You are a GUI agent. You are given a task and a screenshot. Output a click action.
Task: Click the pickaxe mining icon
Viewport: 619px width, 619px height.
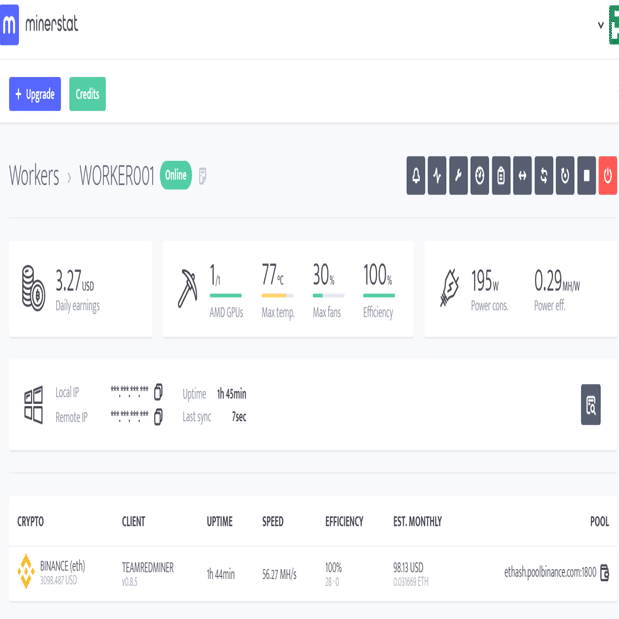pos(187,288)
